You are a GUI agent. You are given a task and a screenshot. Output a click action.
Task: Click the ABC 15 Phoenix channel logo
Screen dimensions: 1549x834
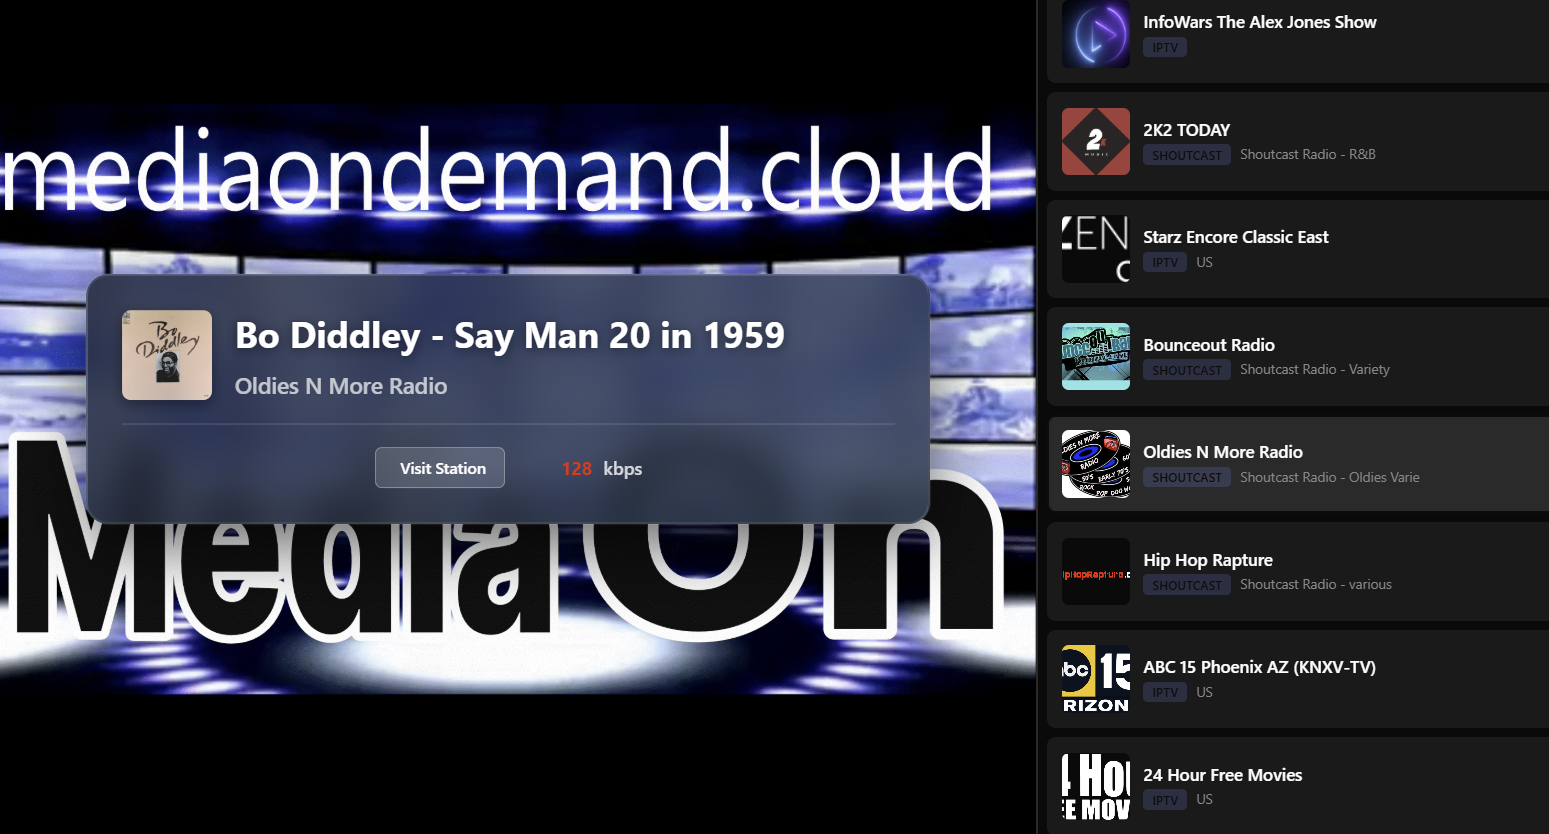1095,679
